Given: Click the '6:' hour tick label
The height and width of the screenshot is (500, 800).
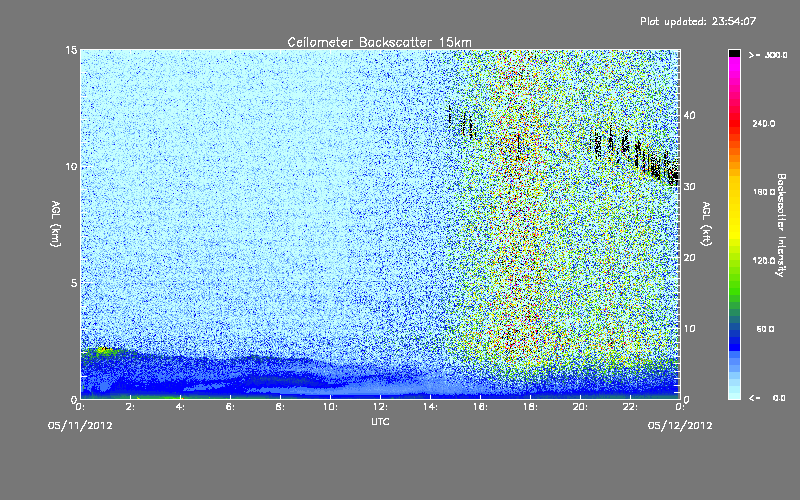Looking at the screenshot, I should pos(230,407).
